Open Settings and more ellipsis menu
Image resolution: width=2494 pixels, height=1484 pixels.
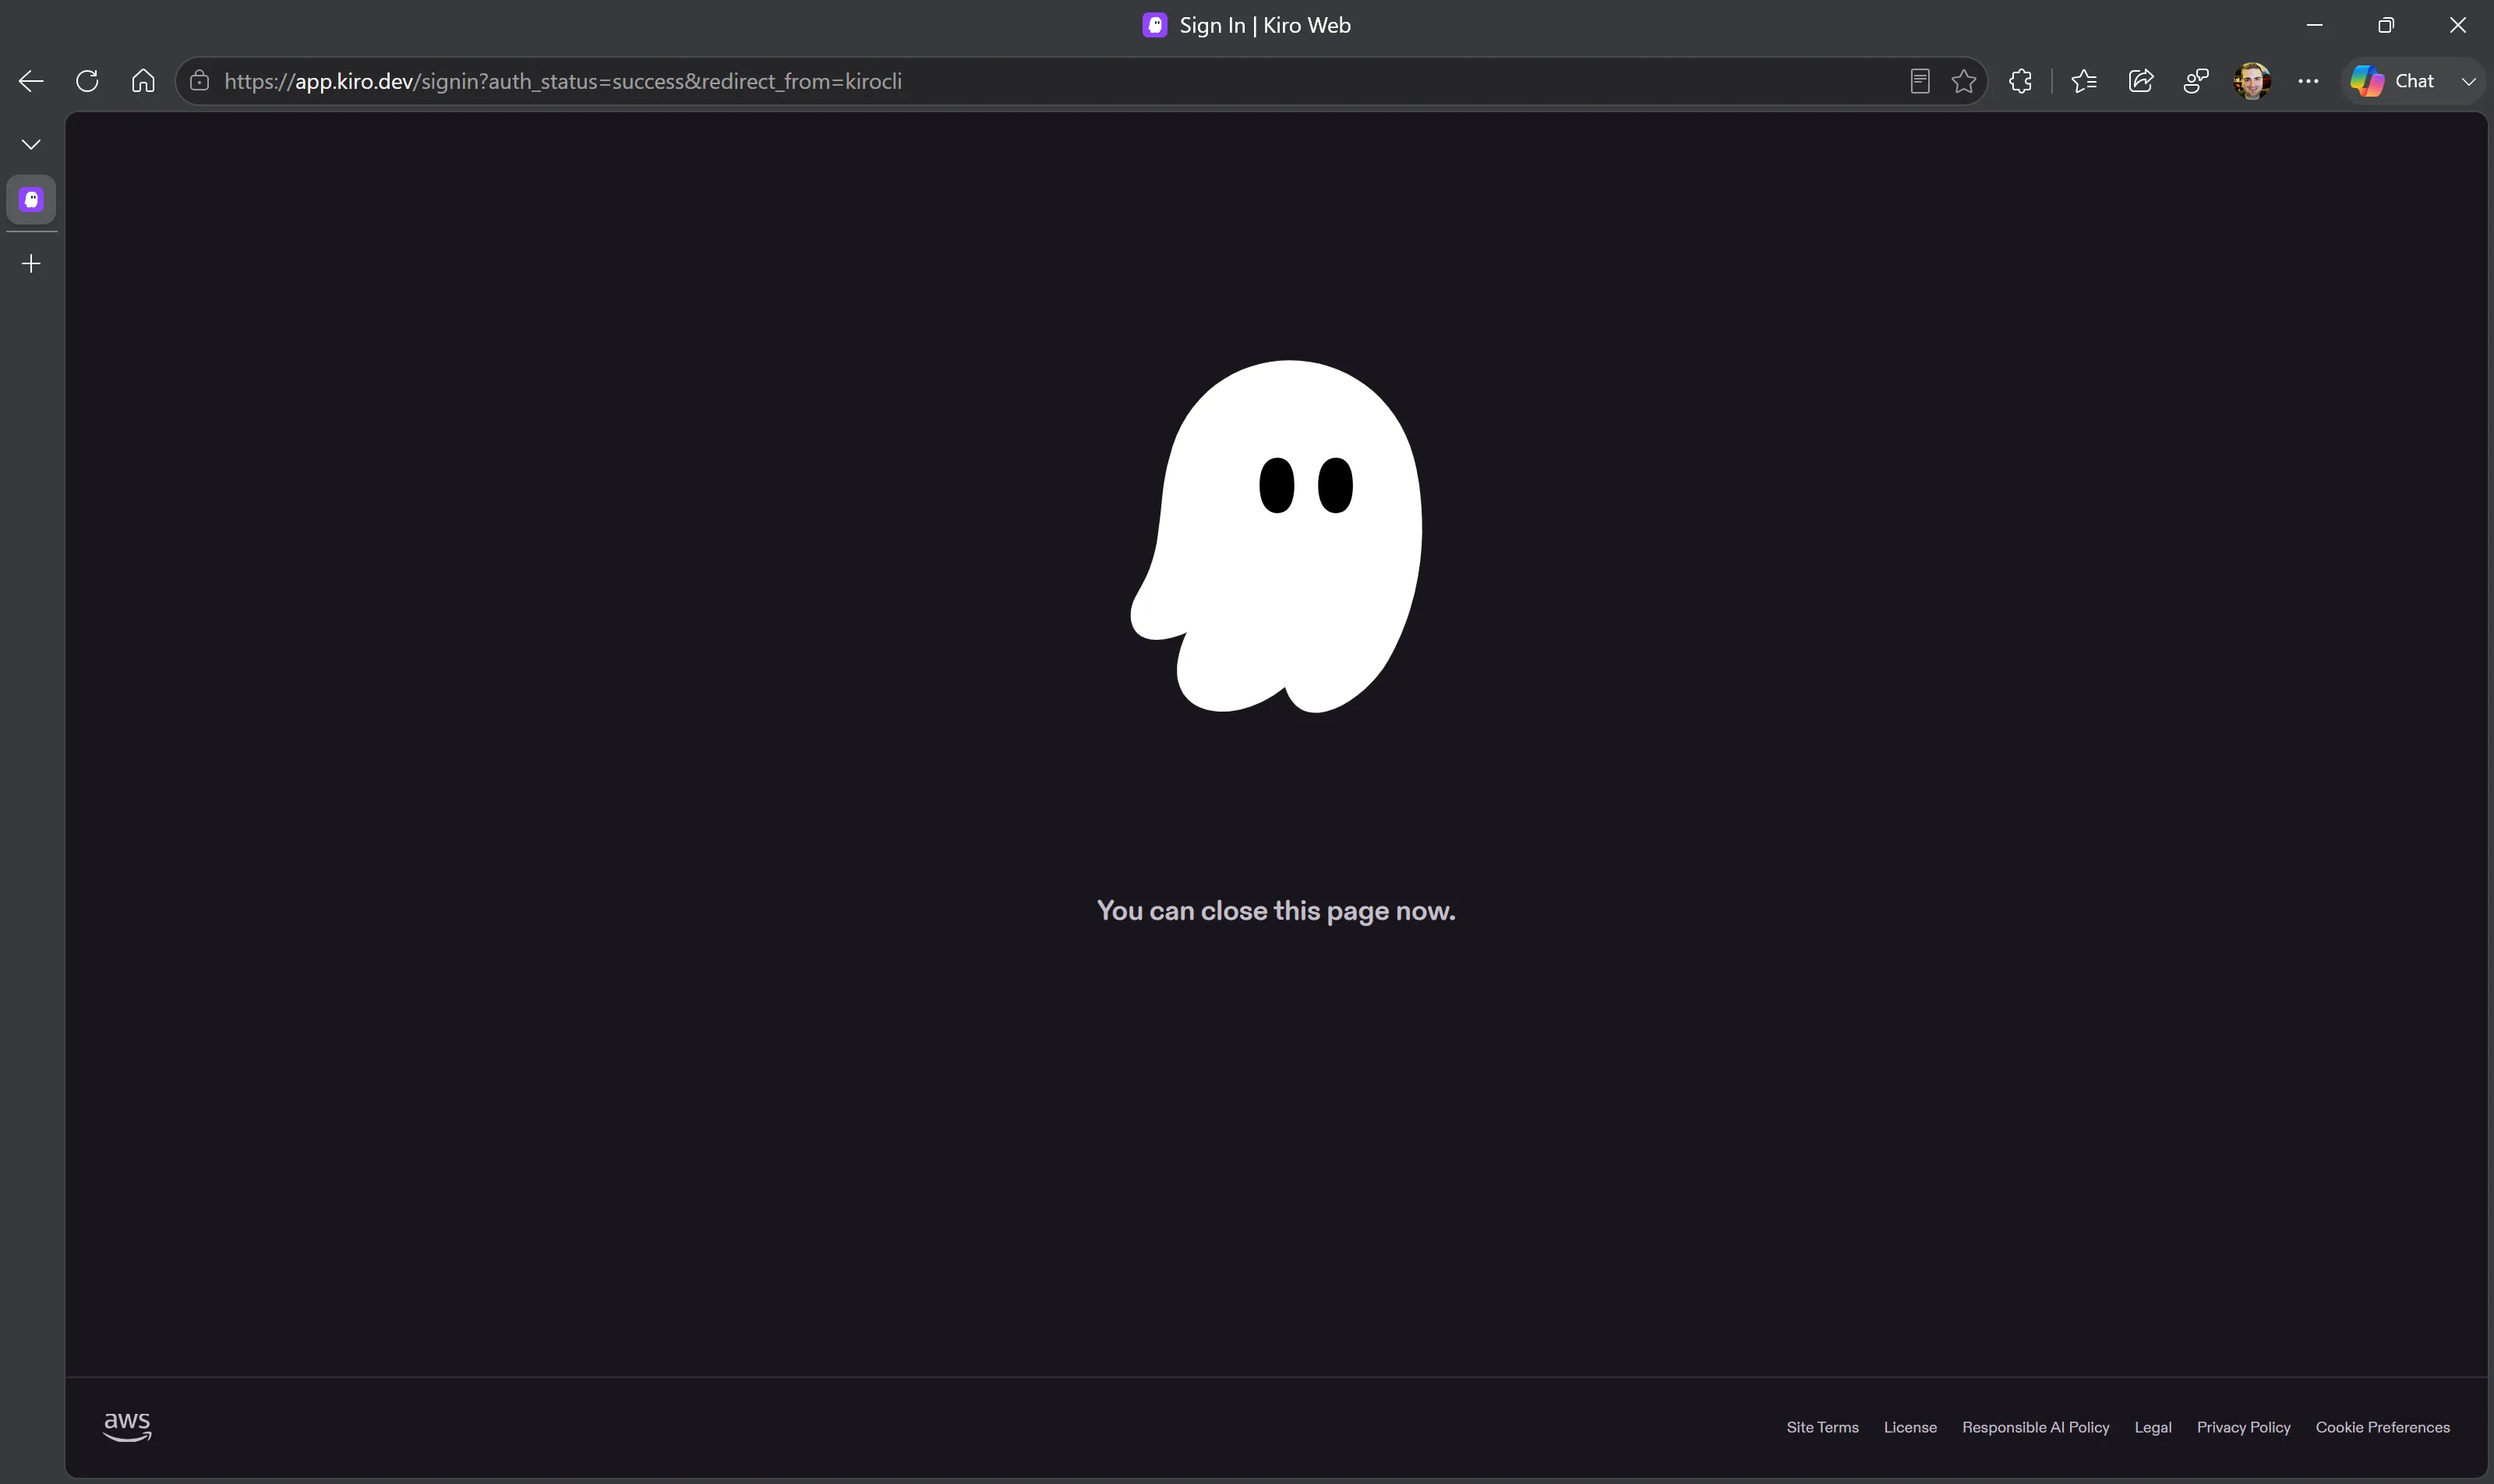tap(2308, 81)
